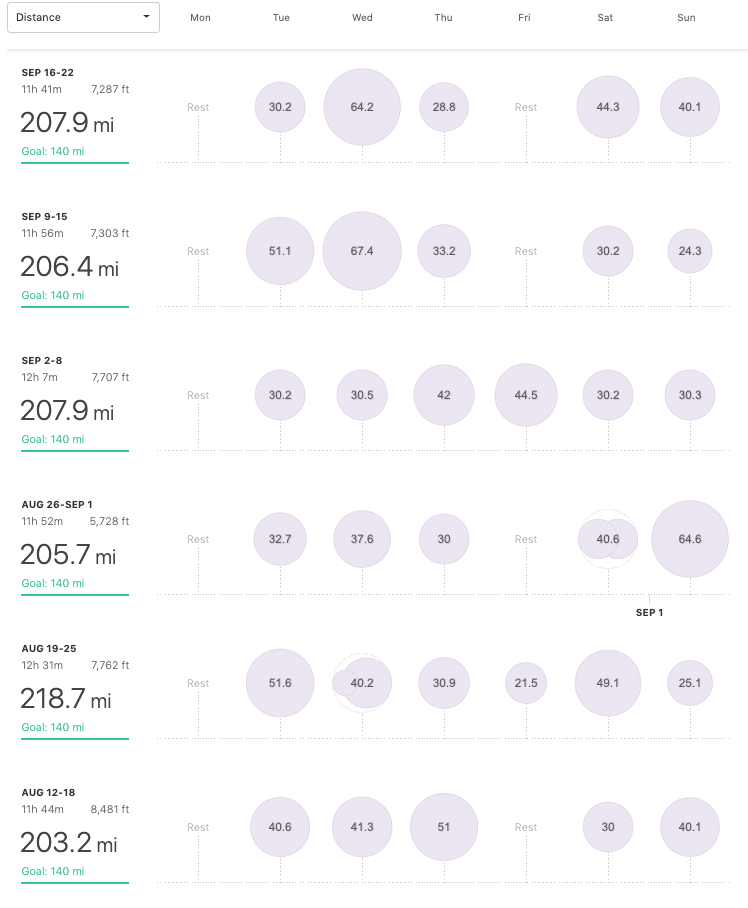Select the SEP 9-15 week heading

45,217
